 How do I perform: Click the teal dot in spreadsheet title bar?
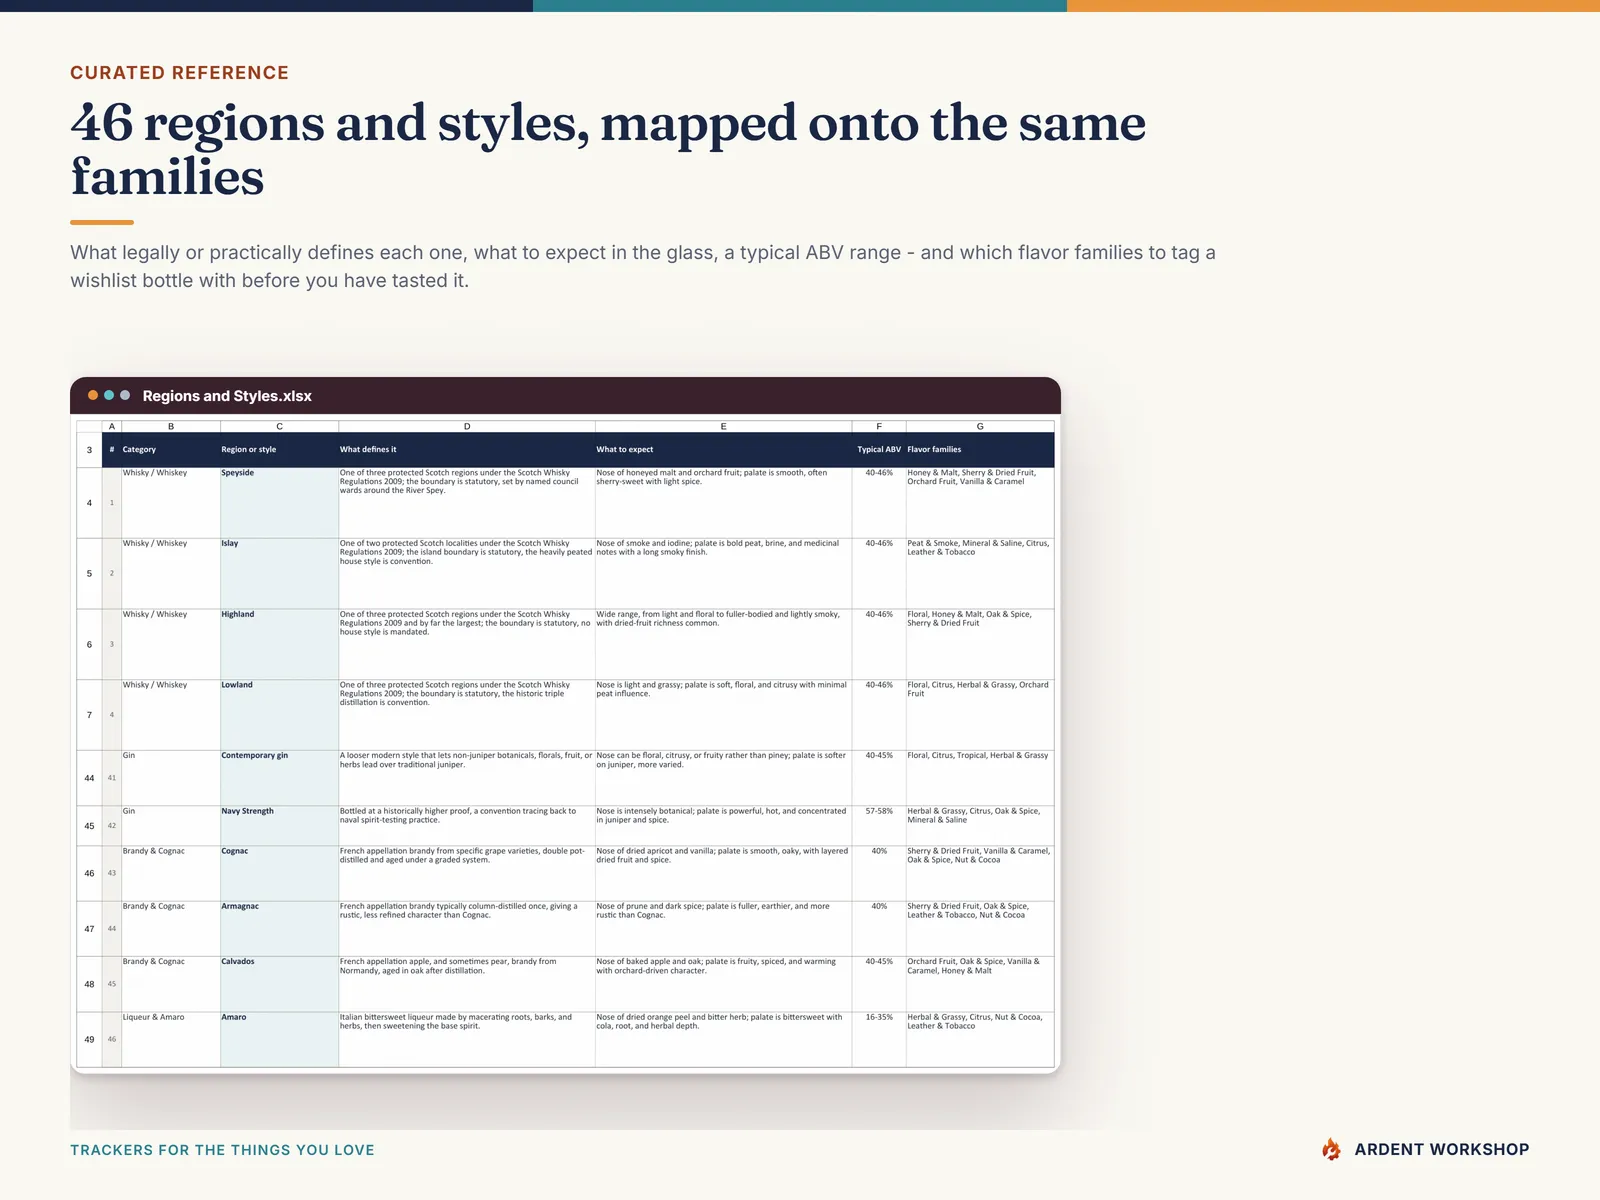click(109, 395)
